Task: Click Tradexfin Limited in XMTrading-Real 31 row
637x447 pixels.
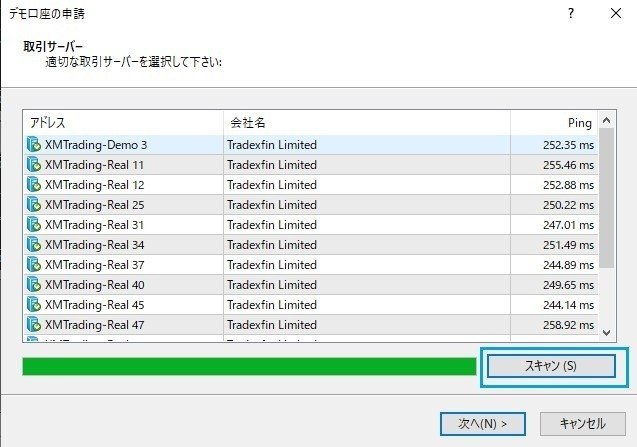Action: point(272,224)
